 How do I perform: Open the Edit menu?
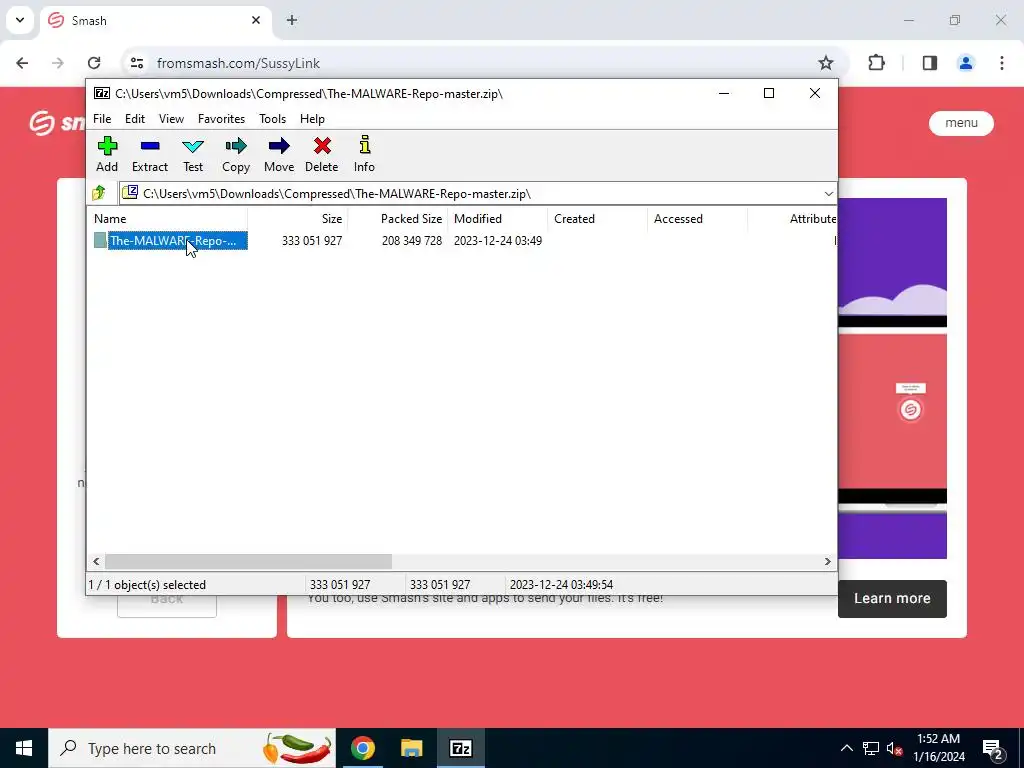tap(135, 119)
